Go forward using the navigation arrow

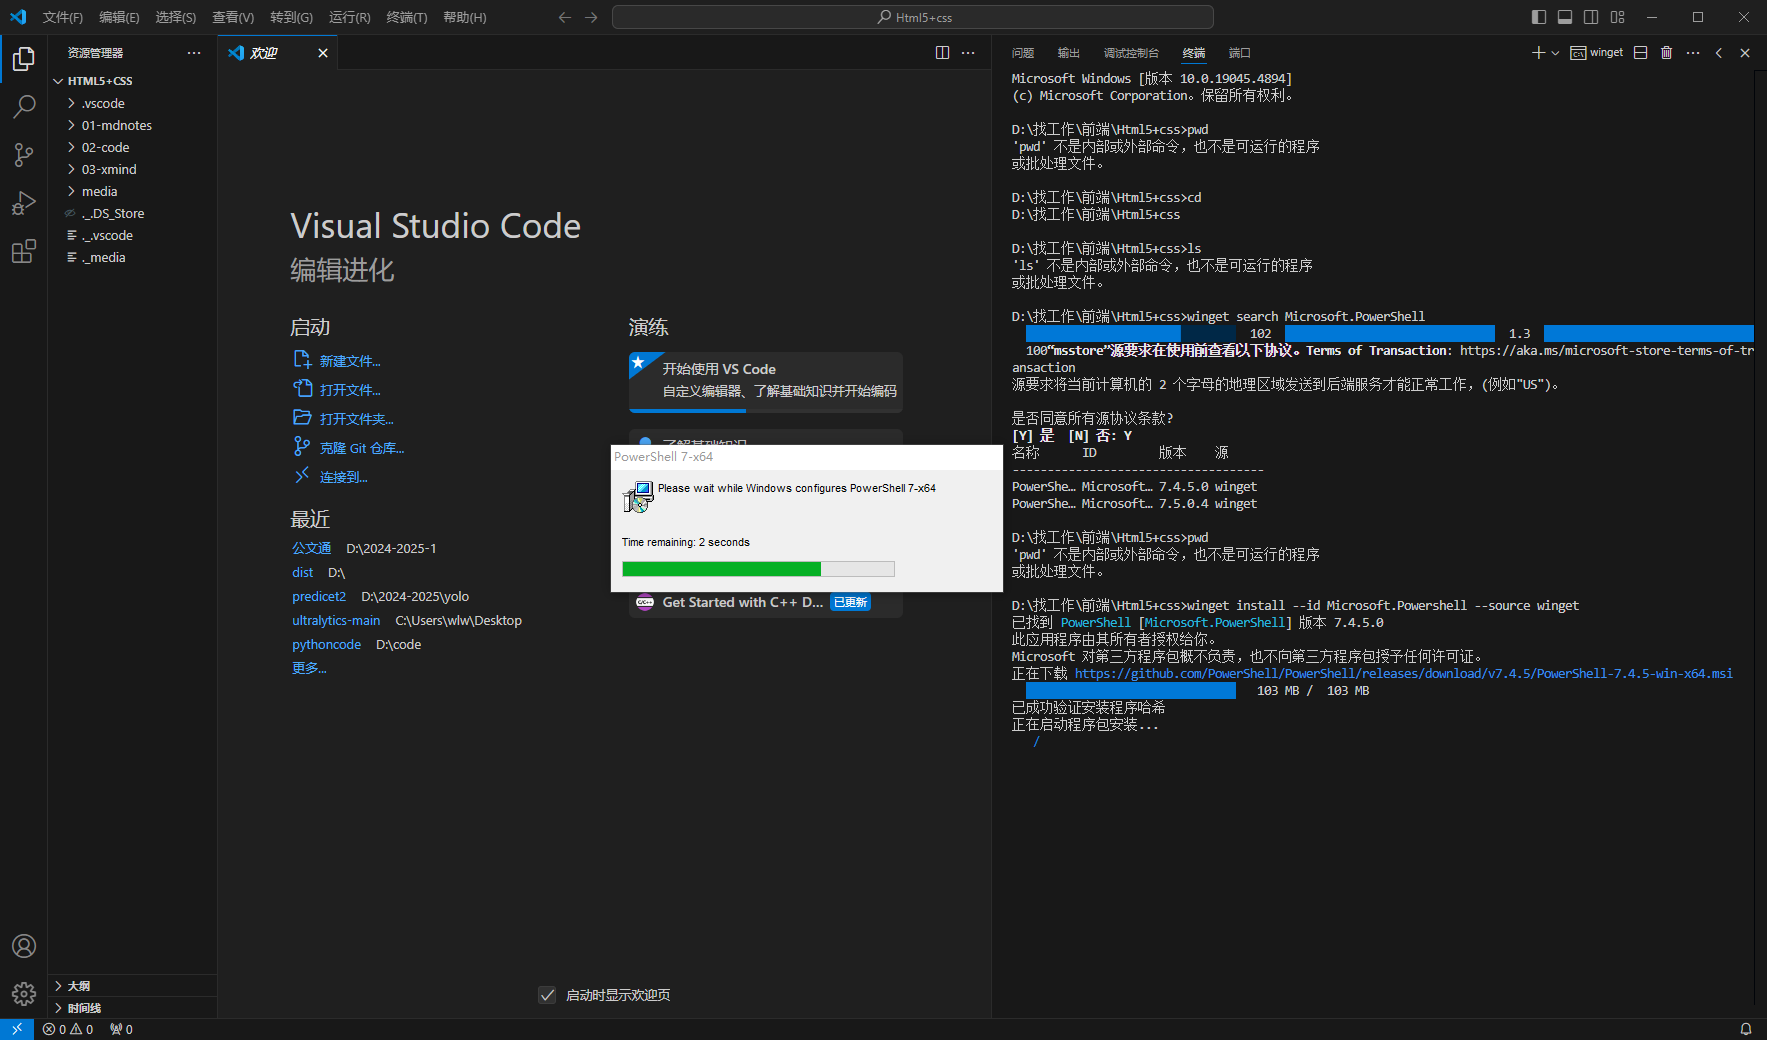tap(591, 17)
